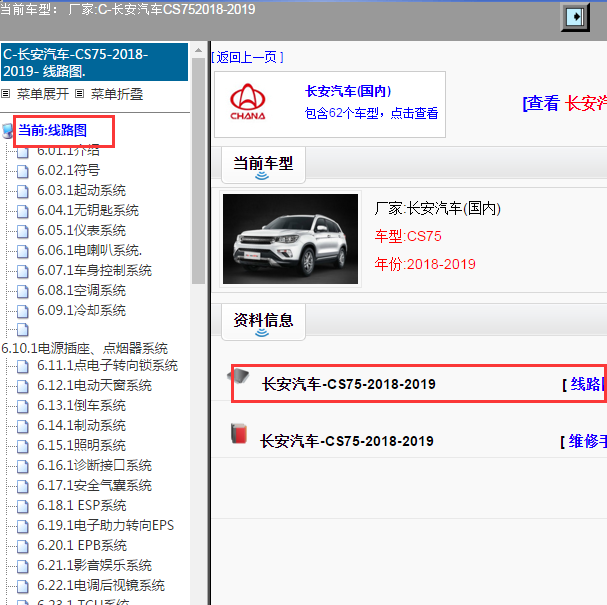Click the document icon beside 6.15.1照明系统

point(22,446)
